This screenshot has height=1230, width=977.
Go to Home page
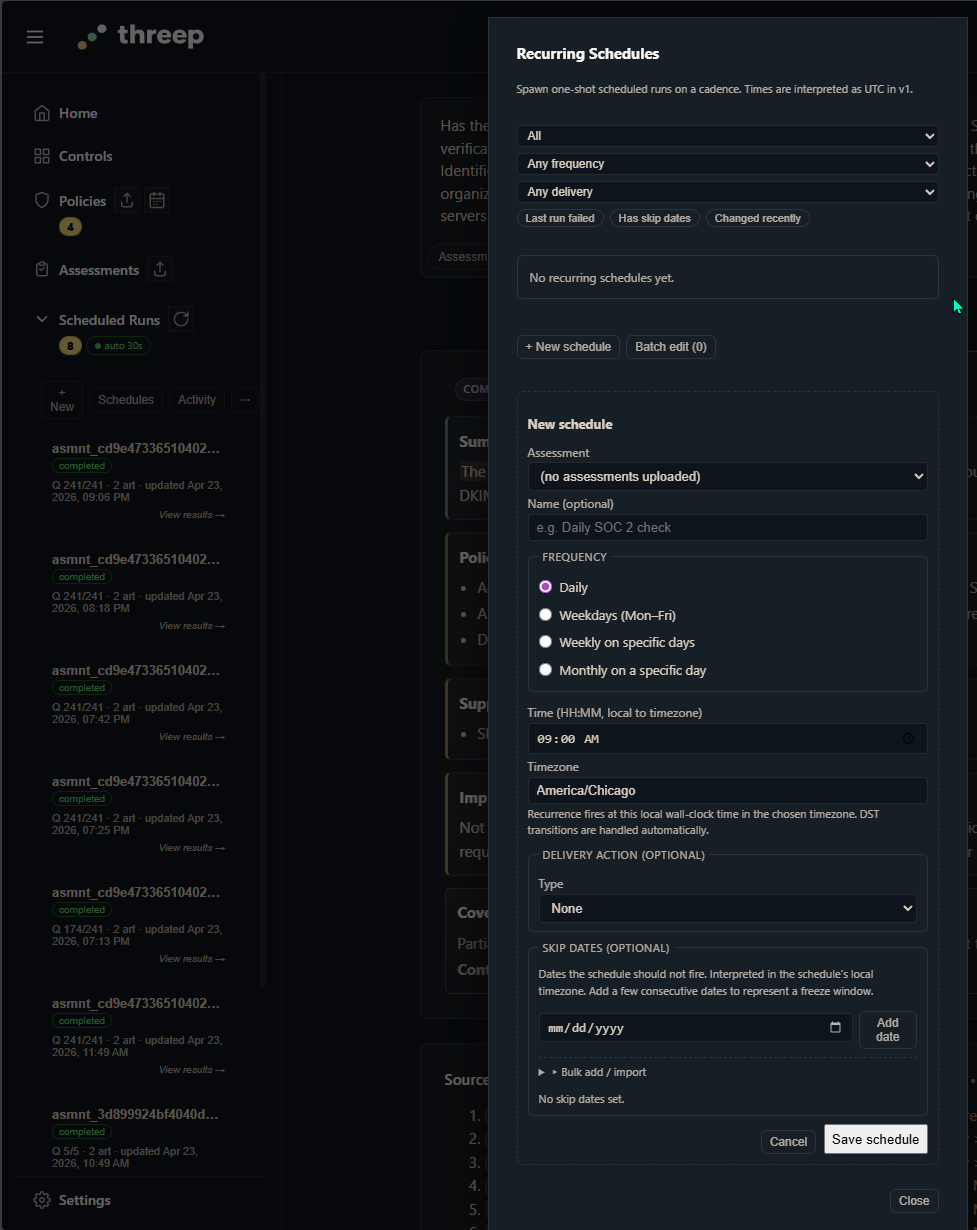pos(78,113)
